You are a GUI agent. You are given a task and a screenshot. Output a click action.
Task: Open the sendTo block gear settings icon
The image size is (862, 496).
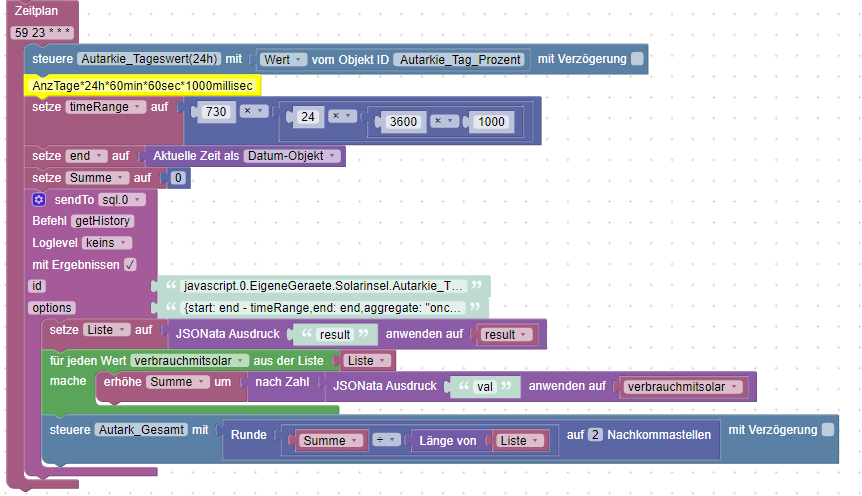(x=39, y=200)
